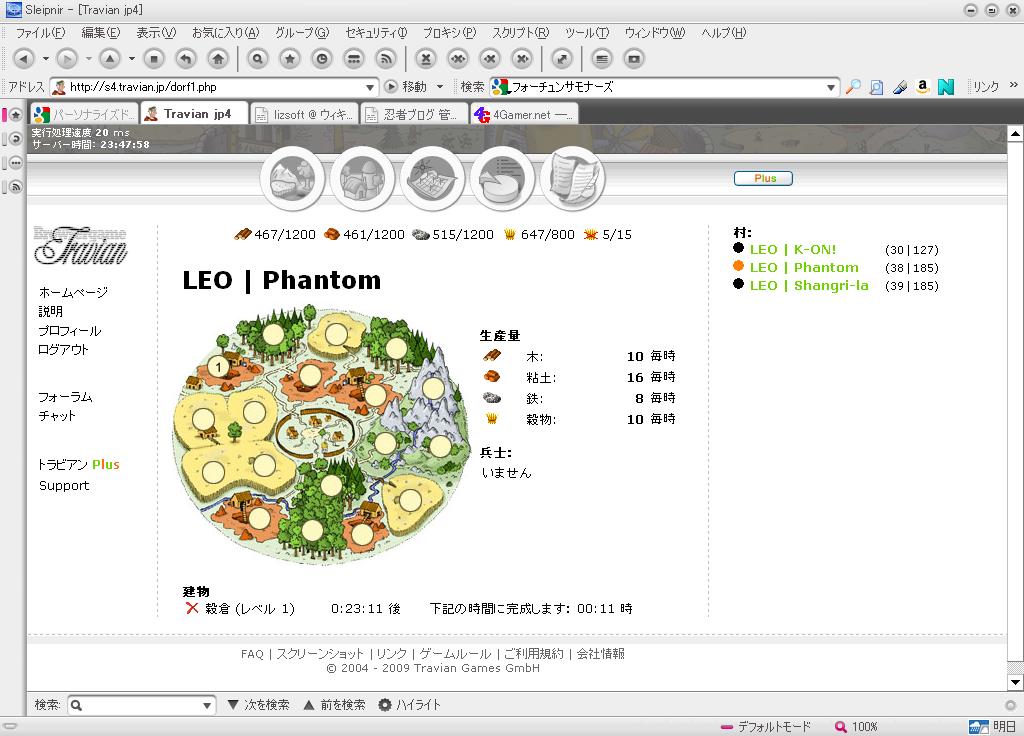Click the Plus button at top
This screenshot has height=736, width=1024.
[x=763, y=178]
